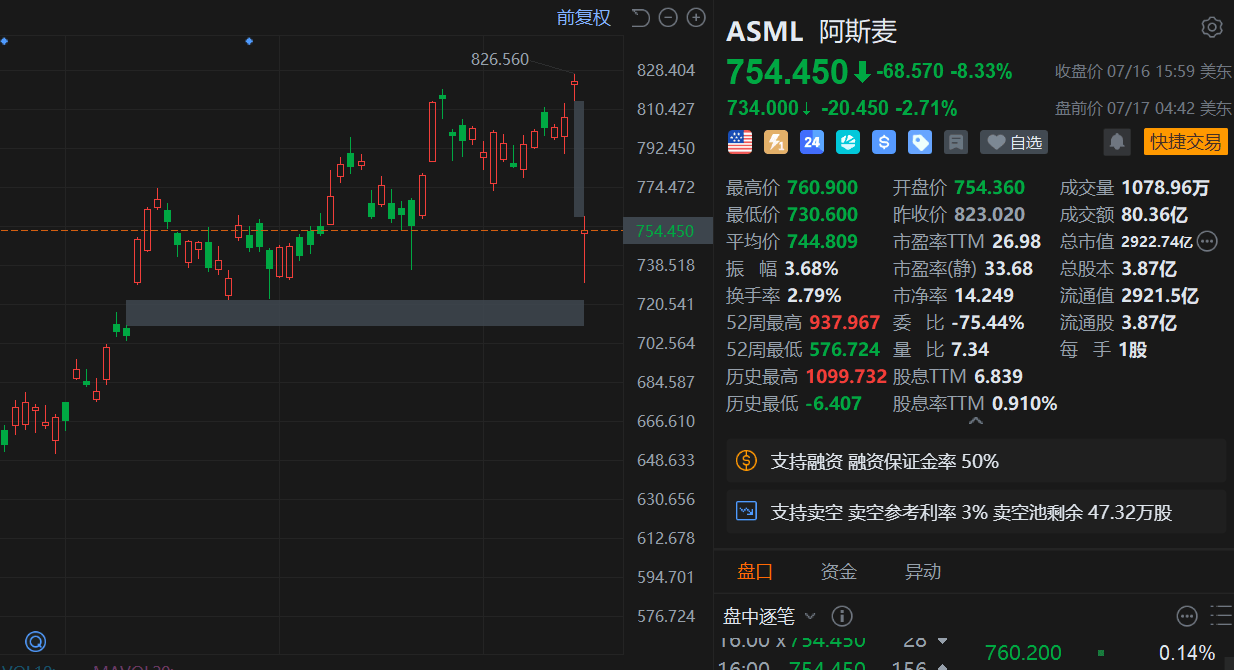The width and height of the screenshot is (1234, 670).
Task: Click the 盘前价 07/17 04:42 timestamp
Action: point(1144,108)
